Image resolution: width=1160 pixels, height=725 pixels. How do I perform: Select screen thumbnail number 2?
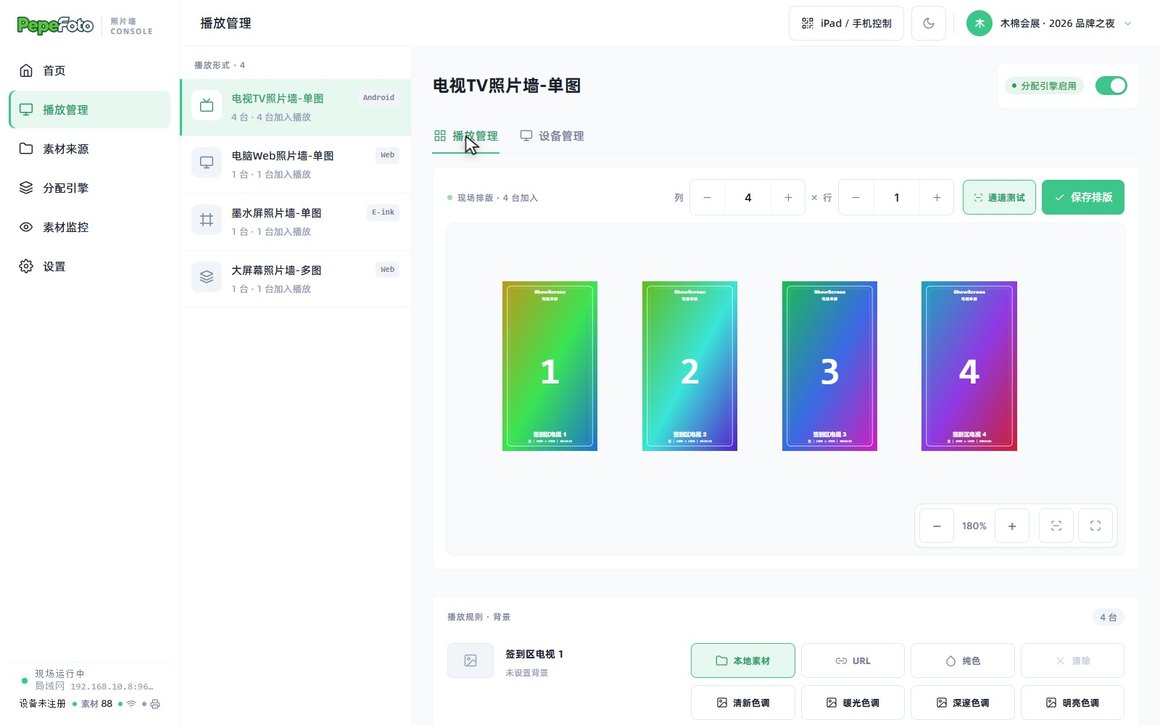coord(689,366)
